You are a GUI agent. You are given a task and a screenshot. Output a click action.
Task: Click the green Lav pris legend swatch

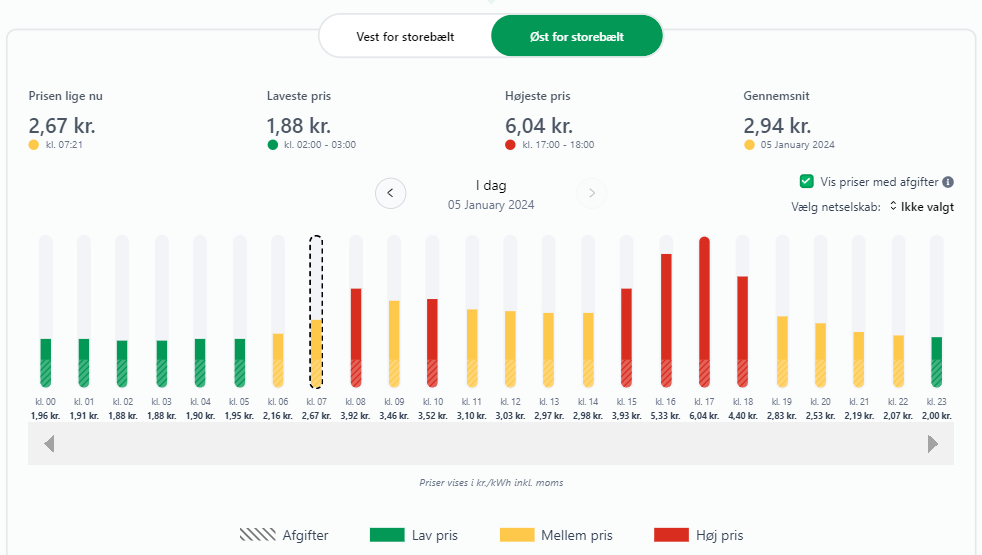pos(387,535)
